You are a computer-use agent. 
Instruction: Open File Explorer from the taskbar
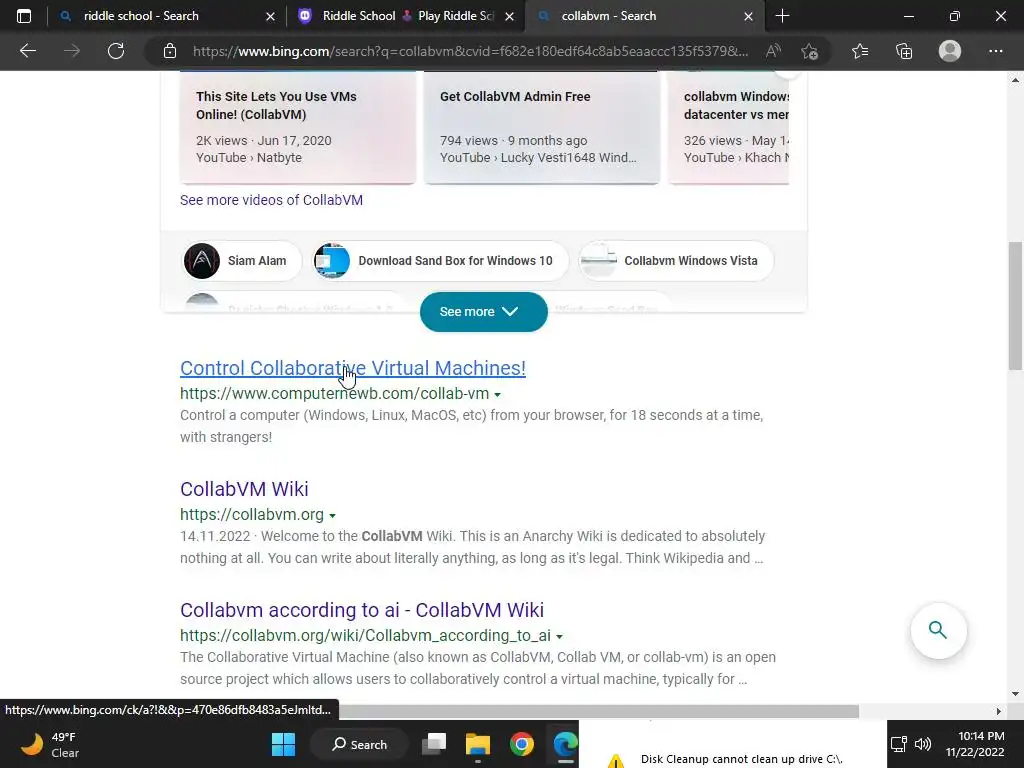click(x=477, y=744)
